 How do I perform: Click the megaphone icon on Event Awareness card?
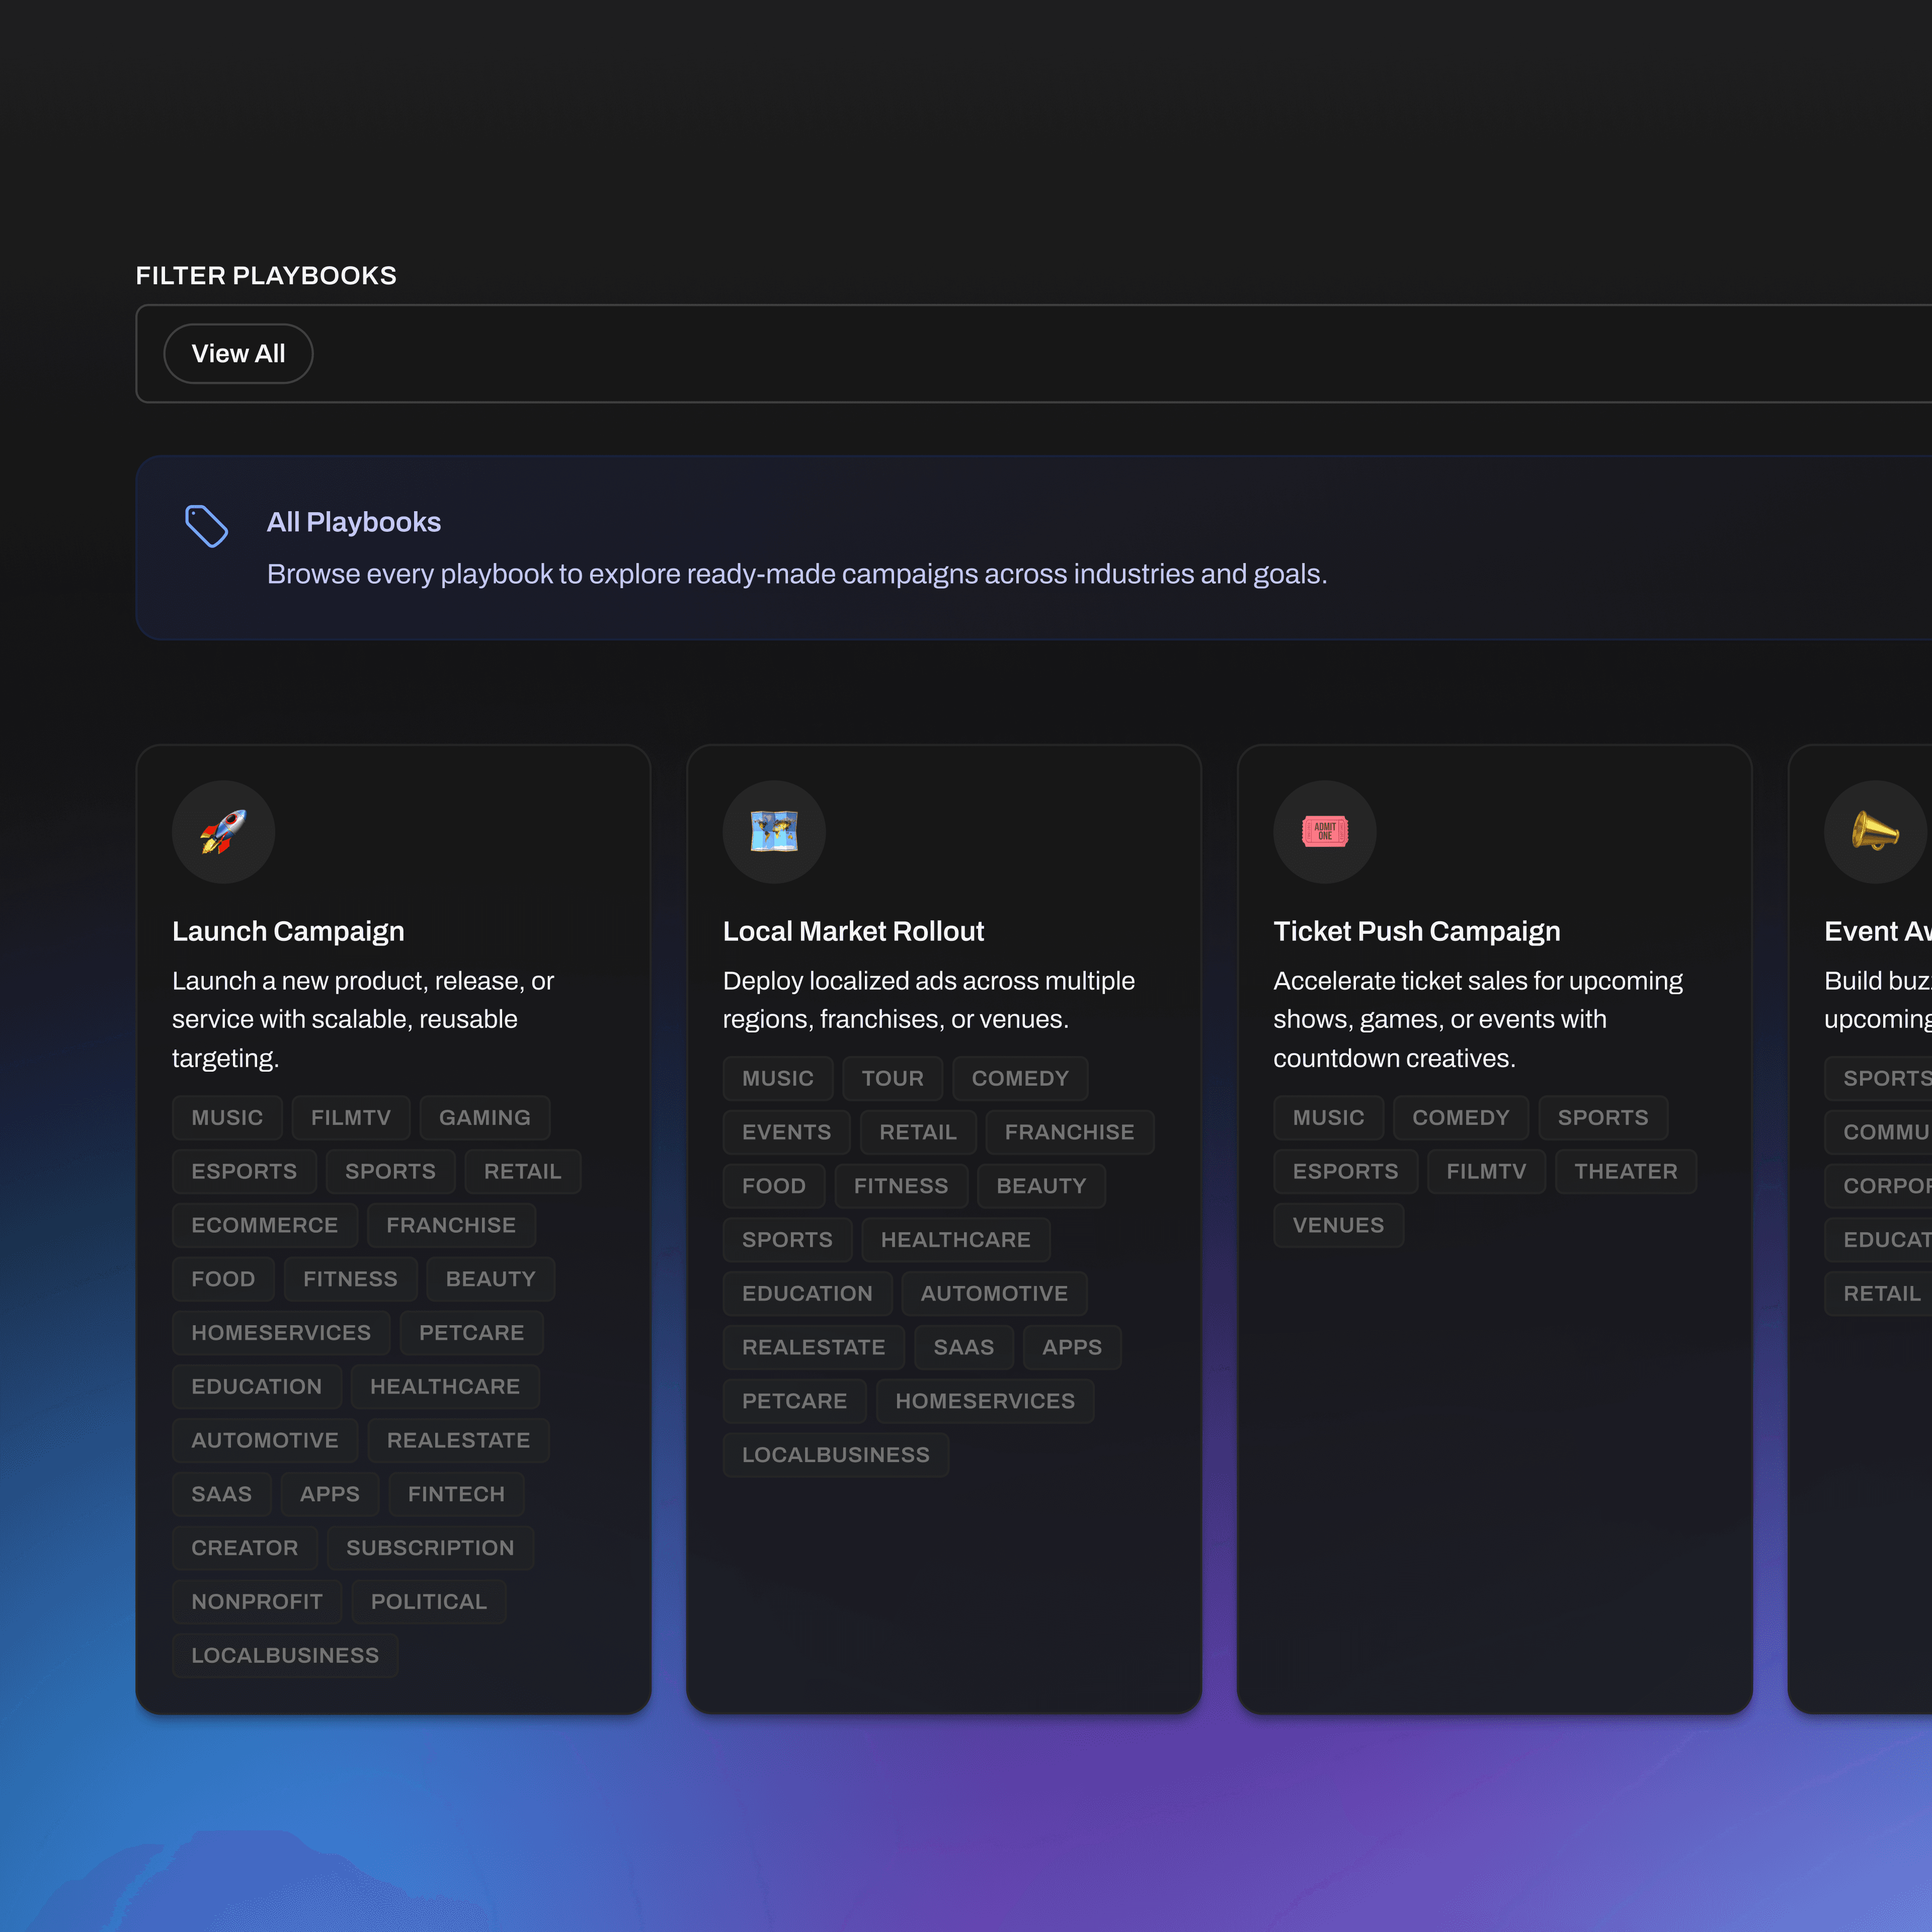(1876, 832)
